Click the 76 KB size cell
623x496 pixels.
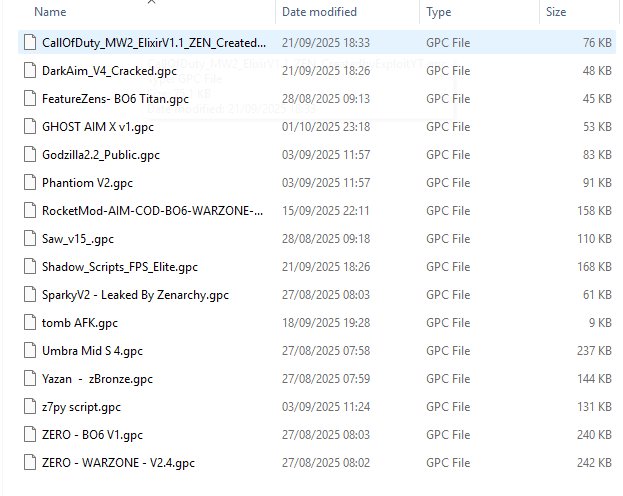(597, 43)
